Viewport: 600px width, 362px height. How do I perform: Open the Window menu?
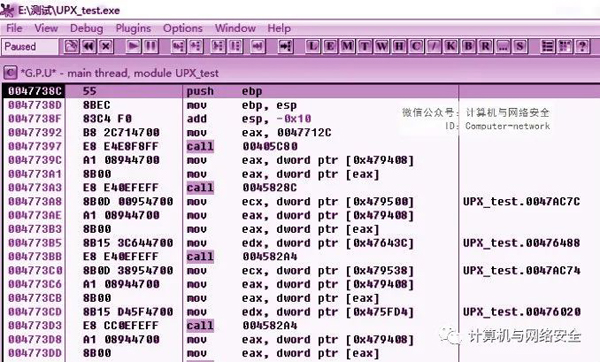coord(235,28)
